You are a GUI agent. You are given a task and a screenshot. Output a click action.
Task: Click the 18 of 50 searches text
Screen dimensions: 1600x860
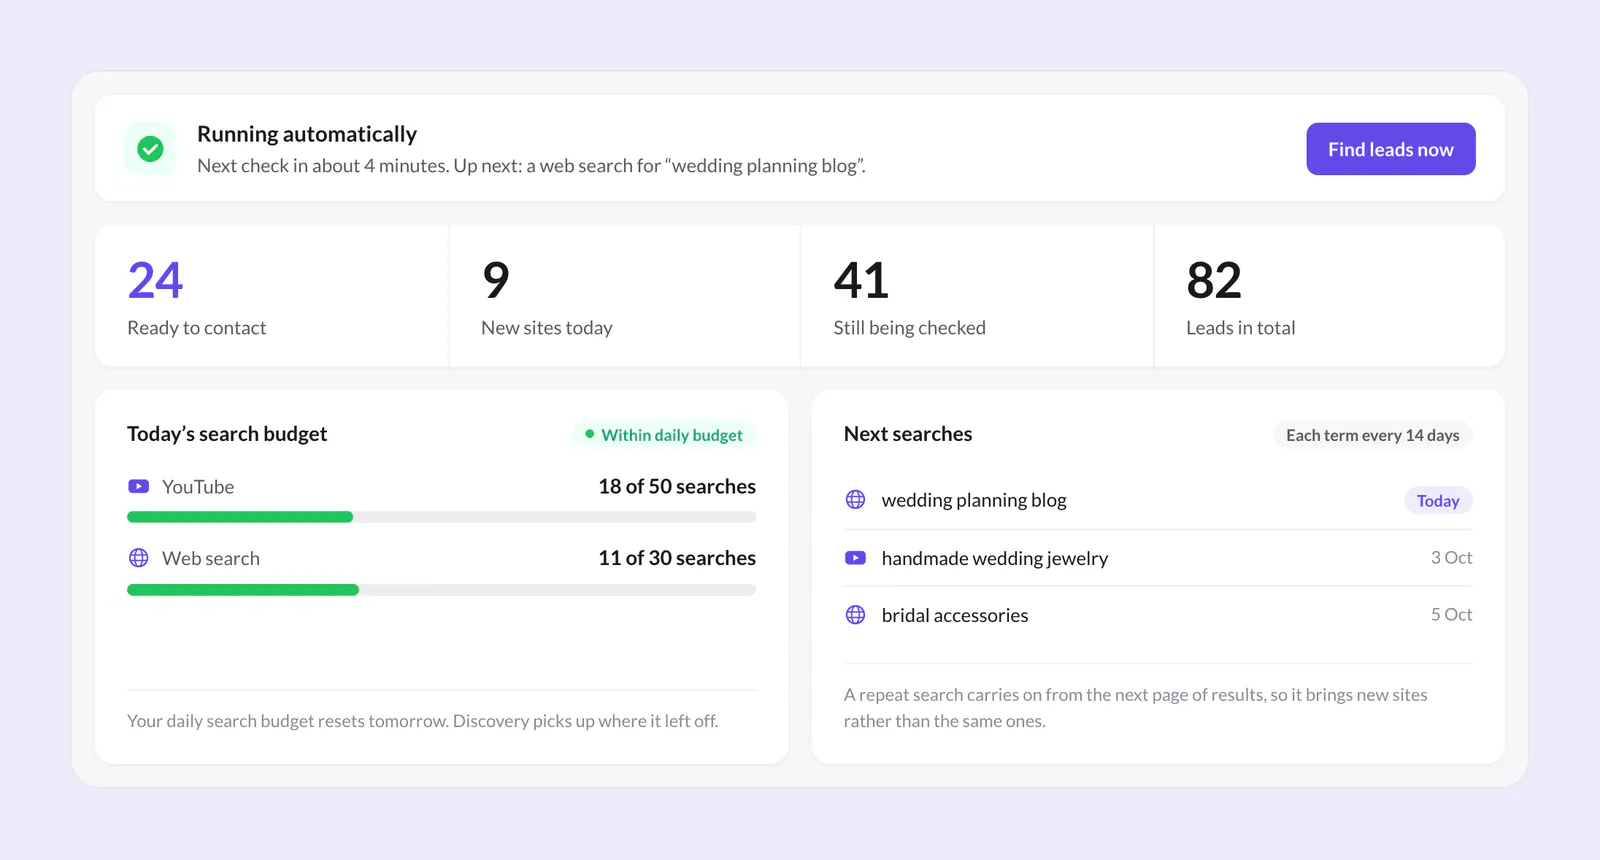677,486
